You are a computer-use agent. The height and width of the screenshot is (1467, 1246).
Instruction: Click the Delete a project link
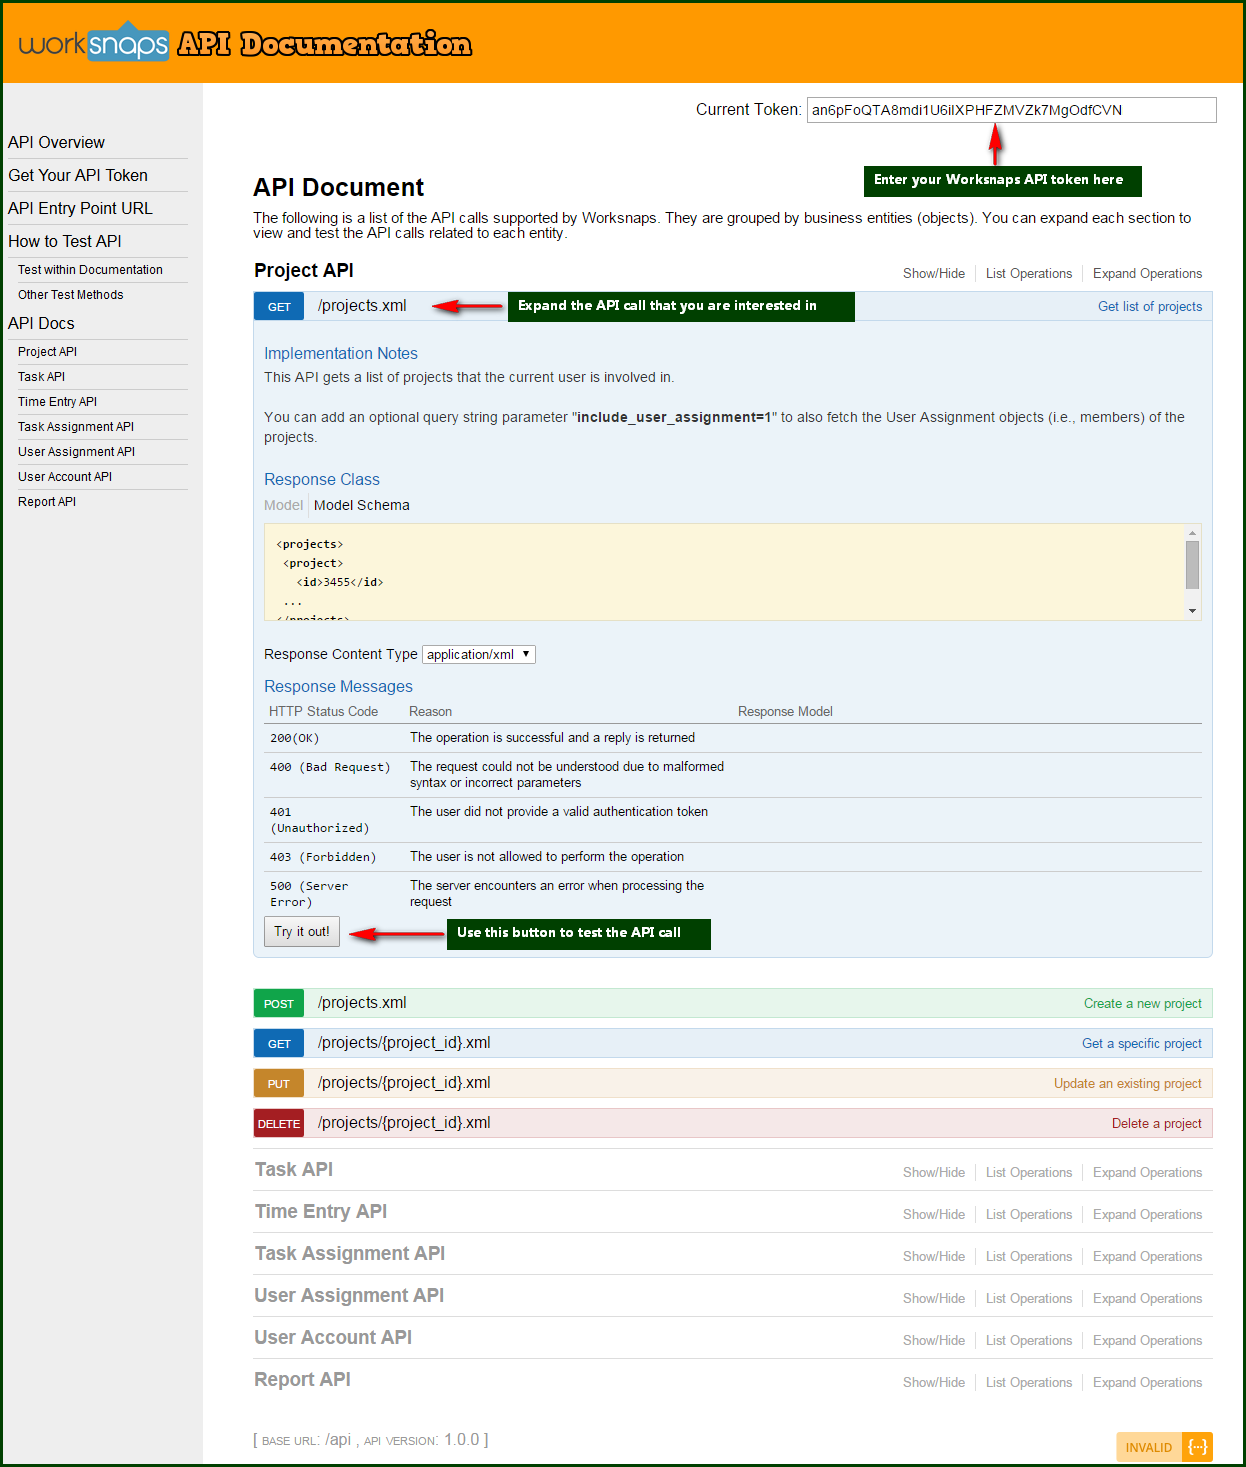pos(1157,1123)
